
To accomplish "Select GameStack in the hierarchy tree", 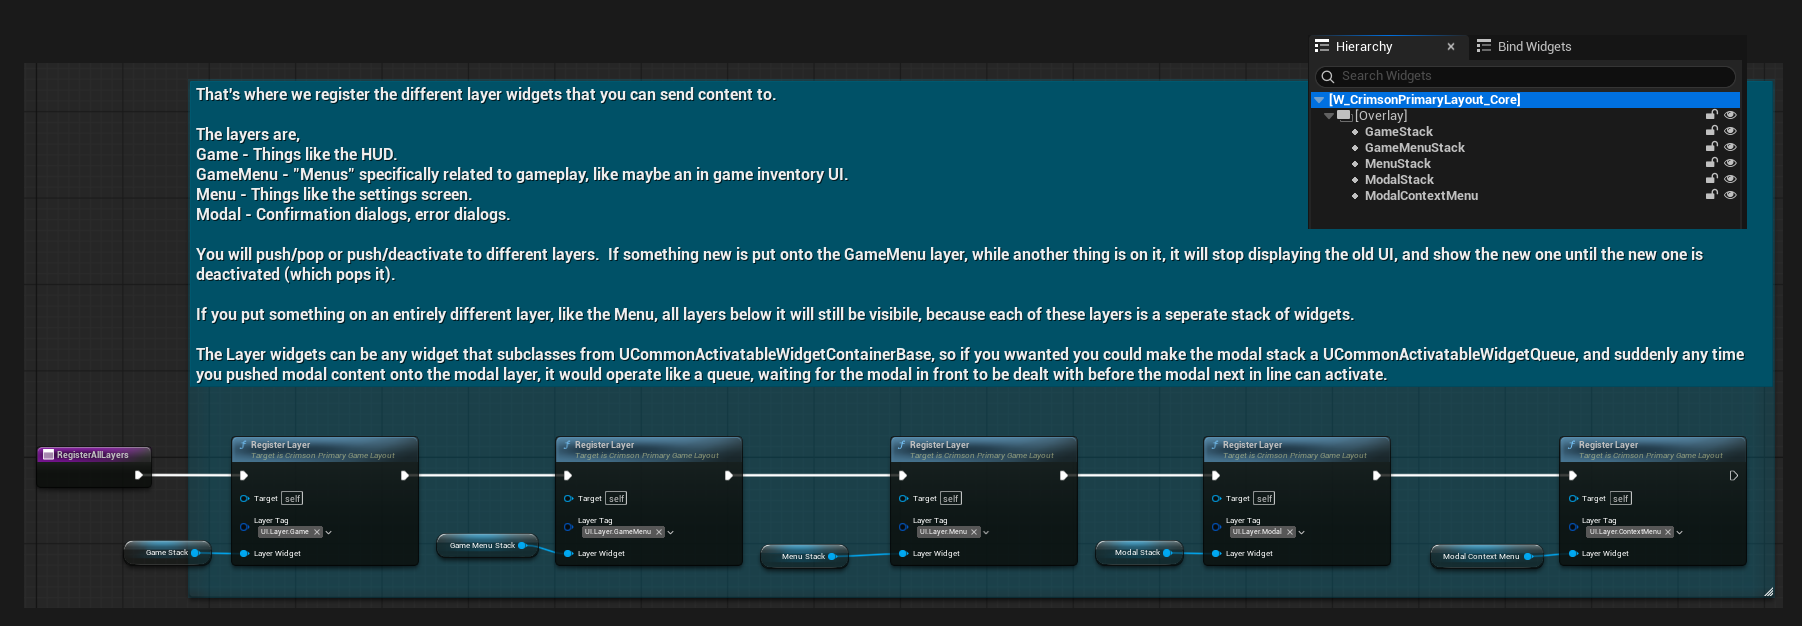I will 1398,132.
